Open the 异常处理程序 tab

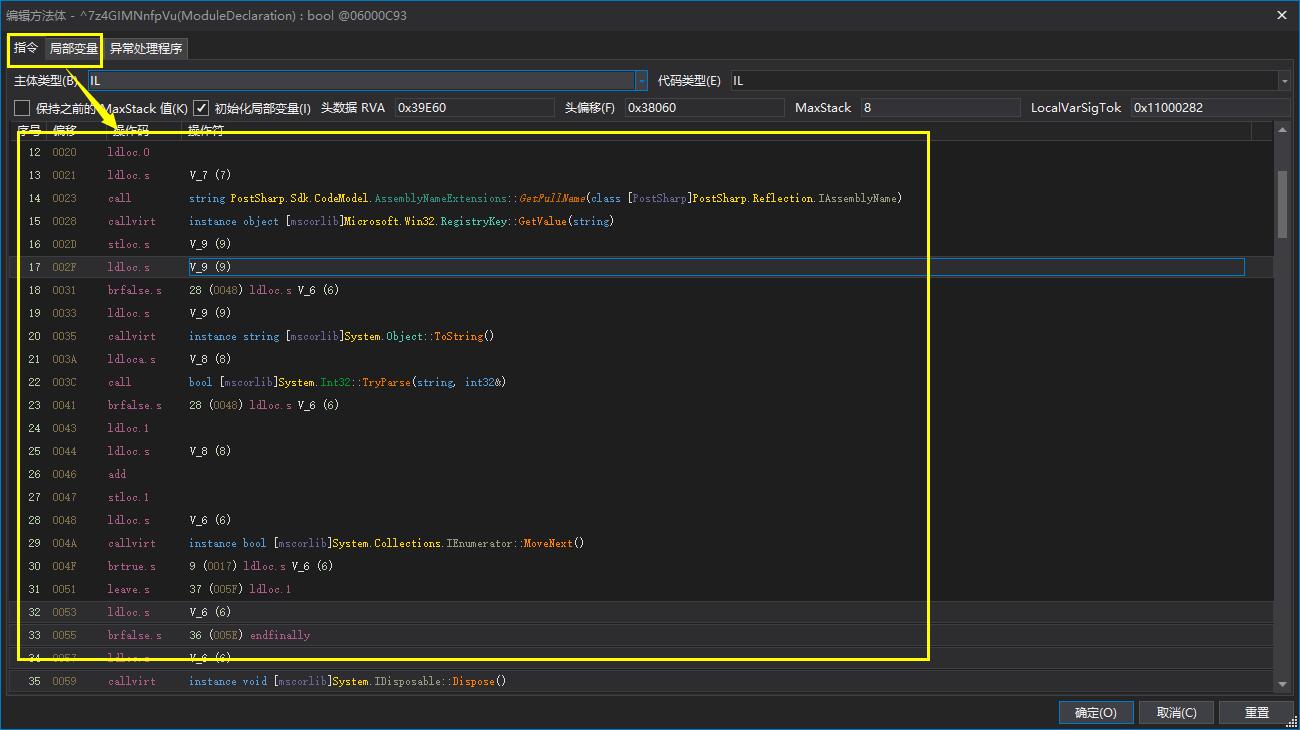pos(145,47)
